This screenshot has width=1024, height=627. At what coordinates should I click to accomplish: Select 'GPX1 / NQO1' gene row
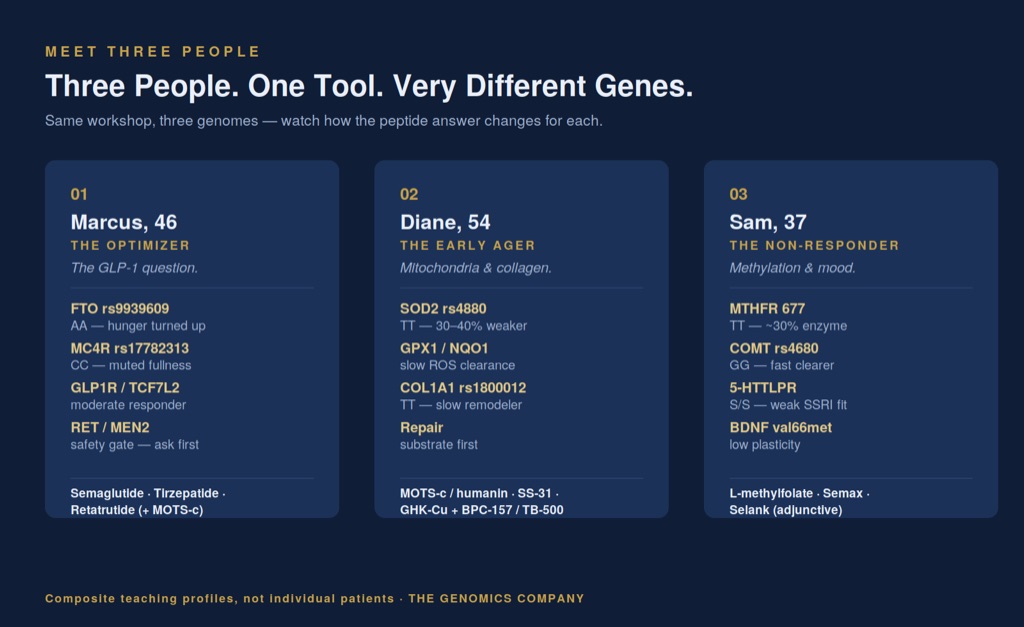click(444, 348)
